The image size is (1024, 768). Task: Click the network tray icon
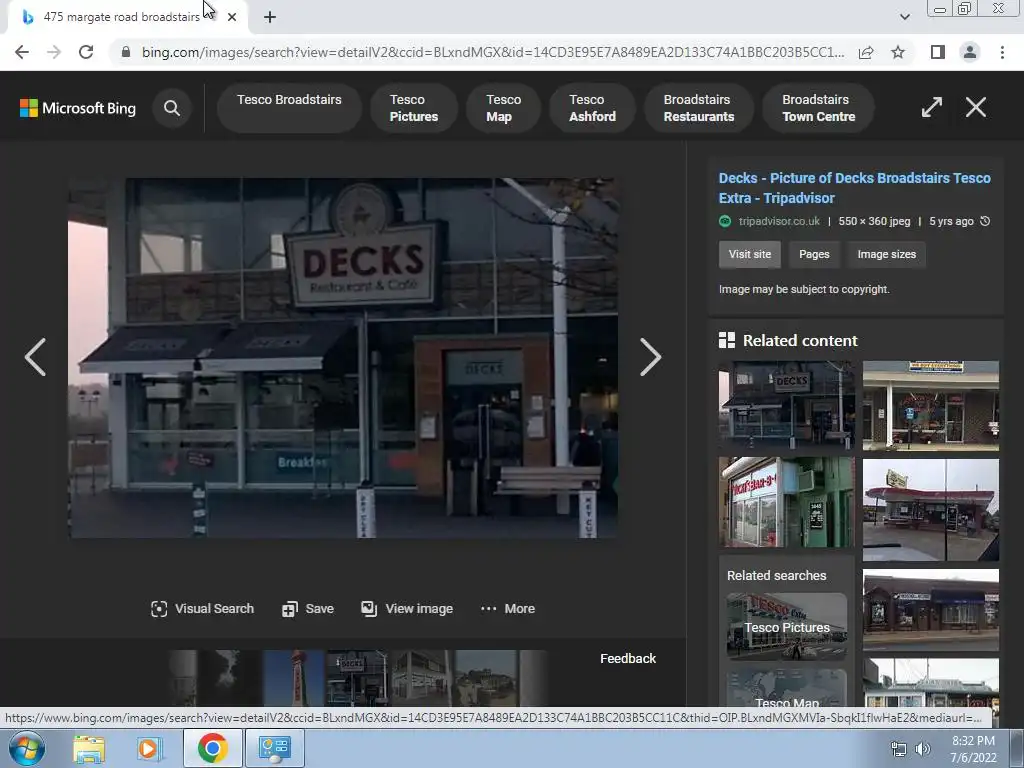[x=899, y=750]
